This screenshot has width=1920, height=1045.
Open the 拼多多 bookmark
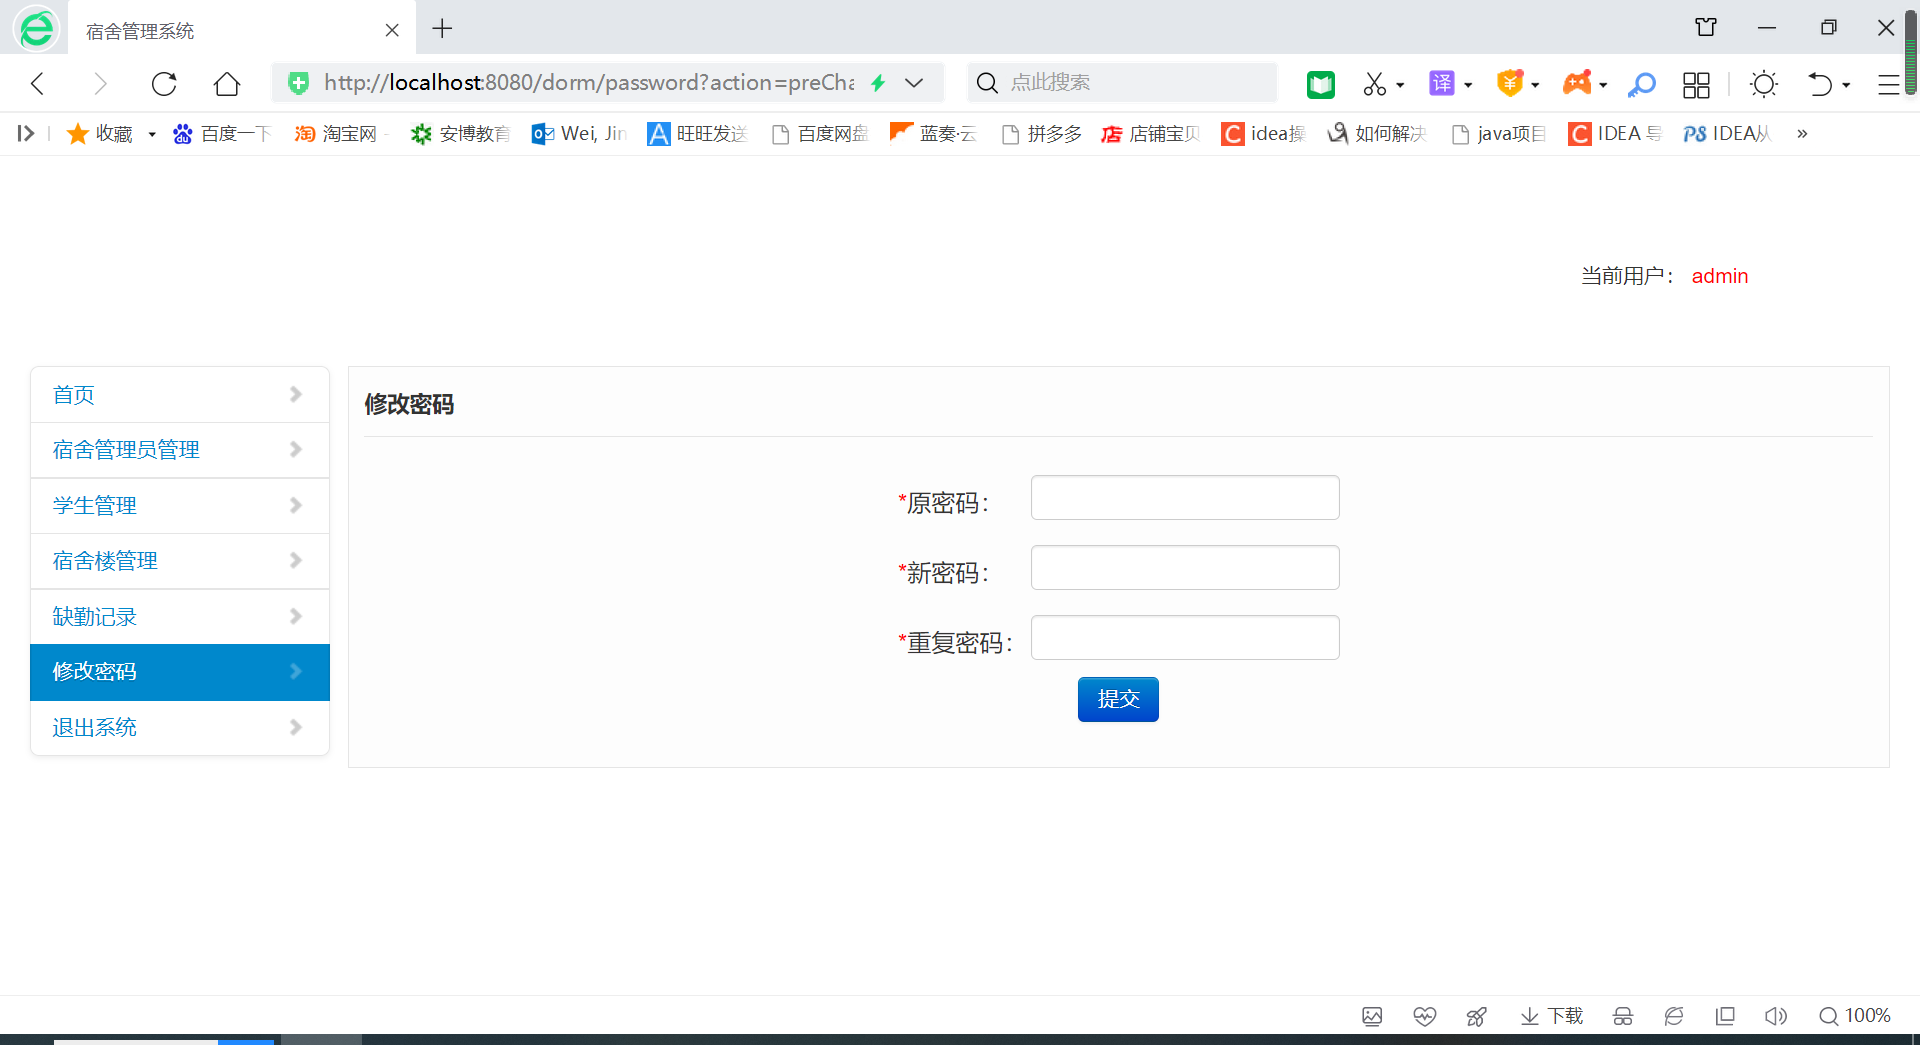(1041, 133)
